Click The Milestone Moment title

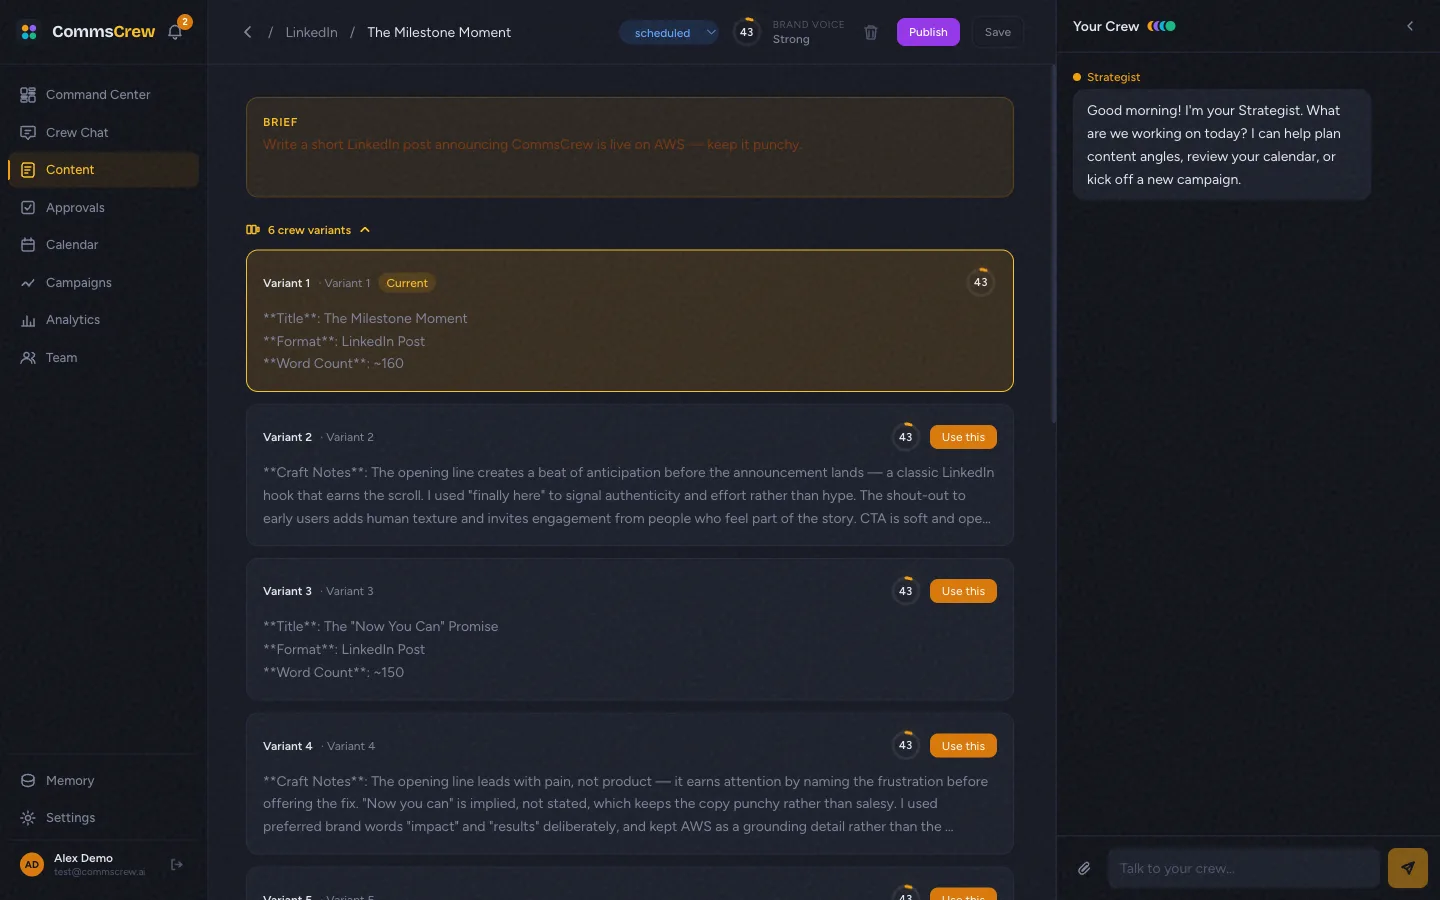[x=439, y=32]
